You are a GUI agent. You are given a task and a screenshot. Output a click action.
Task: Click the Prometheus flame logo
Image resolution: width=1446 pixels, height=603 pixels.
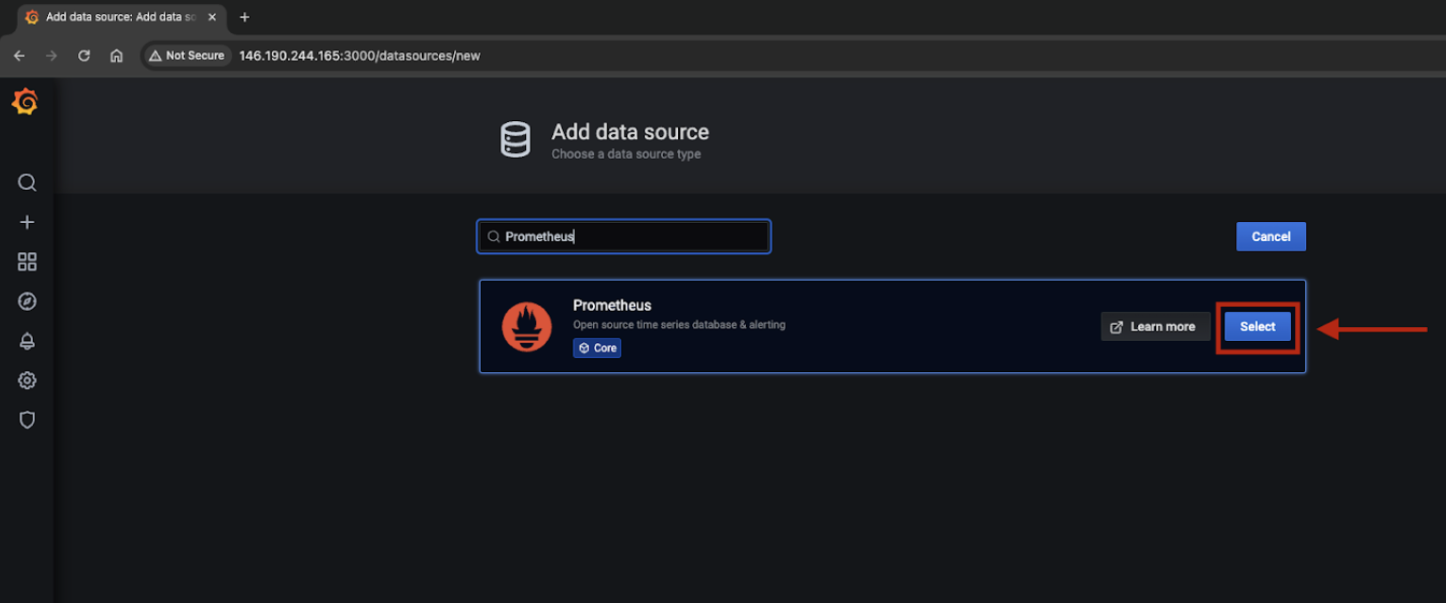[526, 327]
